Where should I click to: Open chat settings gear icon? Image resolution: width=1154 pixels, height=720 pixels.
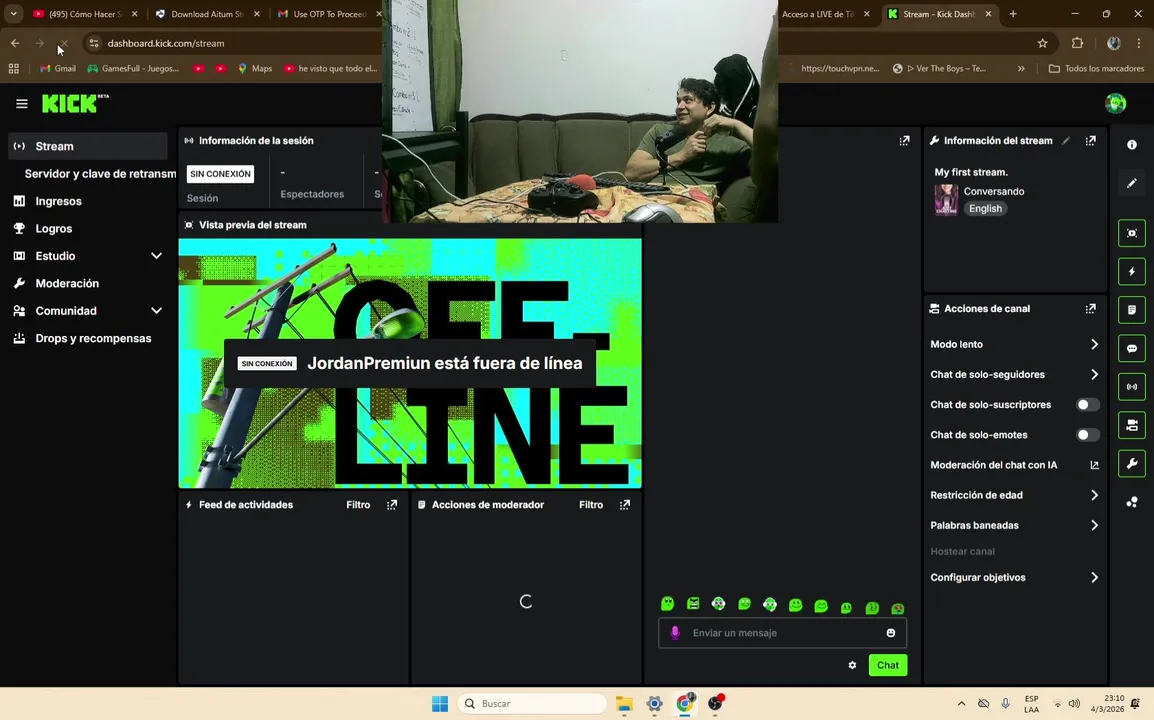point(852,666)
